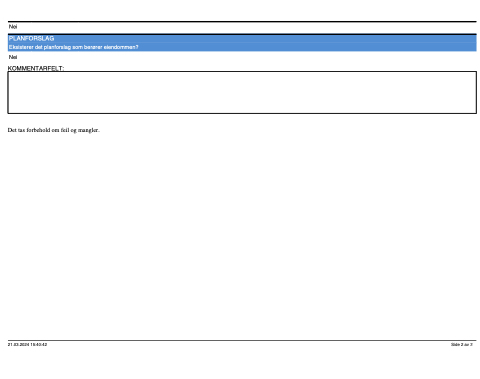Screen dimensions: 480x379
Task: Click the 'Nei' answer below the planforslag question
Action: tap(13, 57)
